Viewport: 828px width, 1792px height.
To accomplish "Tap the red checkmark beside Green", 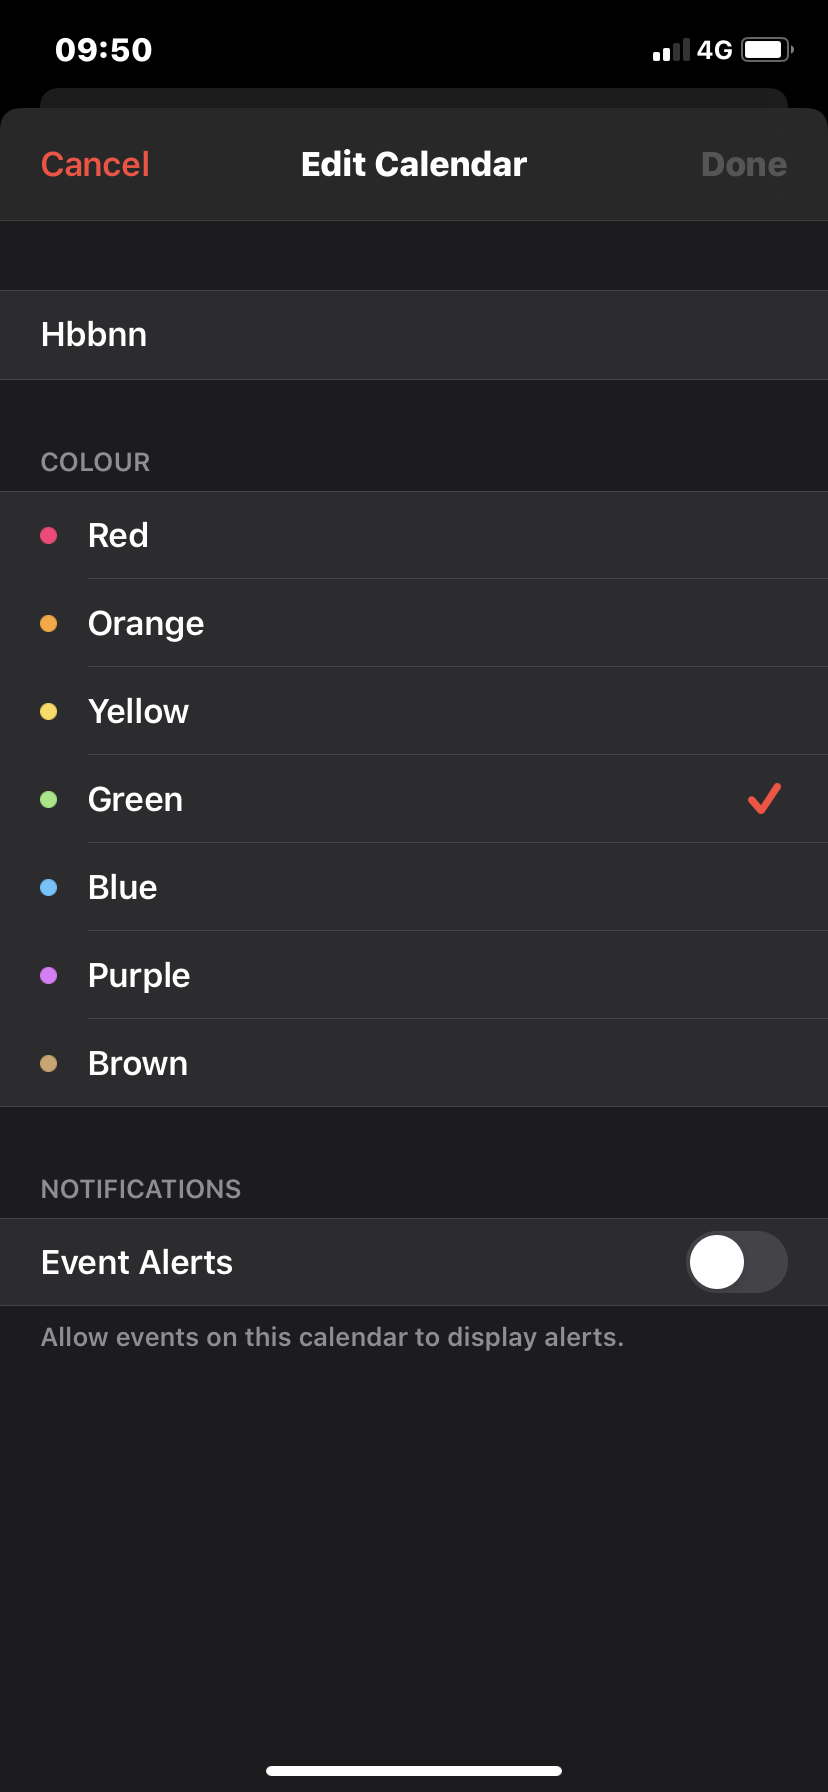I will (x=764, y=798).
